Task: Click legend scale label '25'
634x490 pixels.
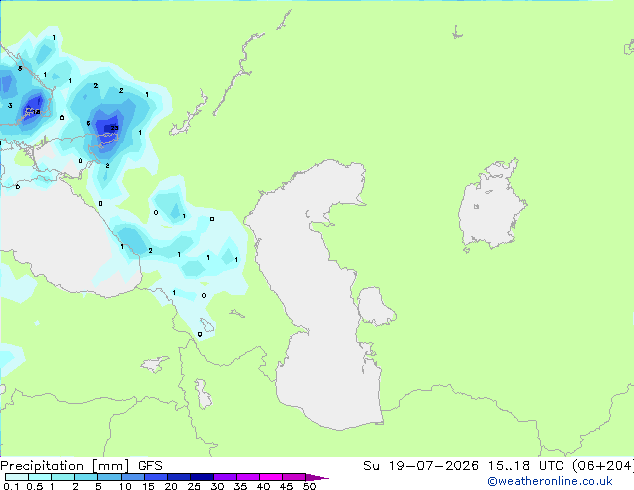Action: pos(194,486)
